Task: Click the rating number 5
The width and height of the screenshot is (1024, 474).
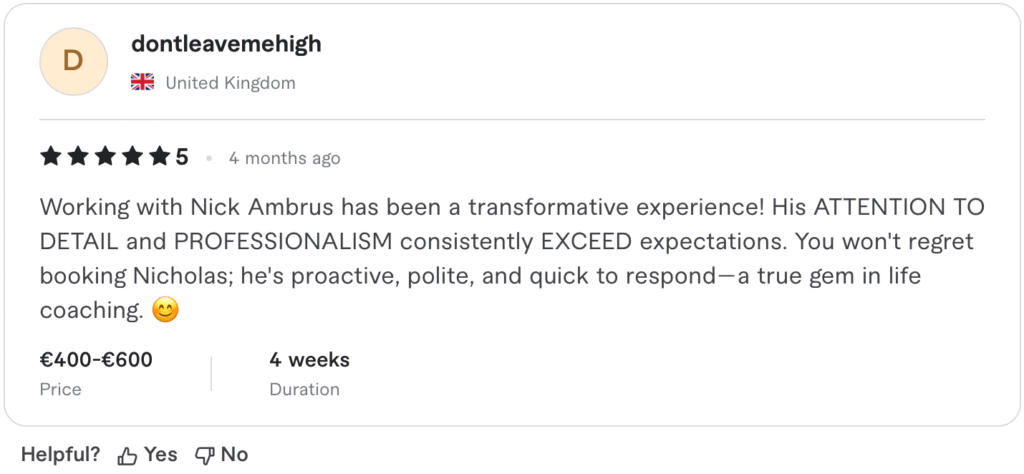Action: pyautogui.click(x=182, y=157)
